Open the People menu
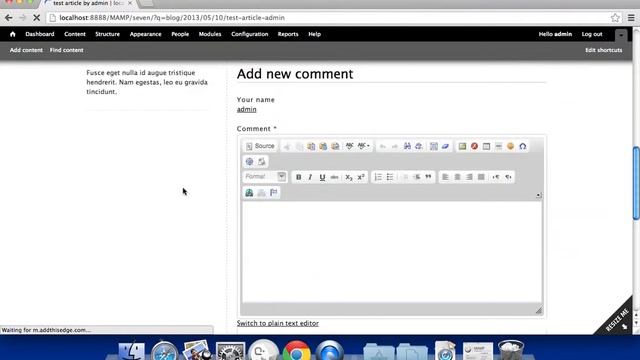This screenshot has height=360, width=640. coord(180,34)
